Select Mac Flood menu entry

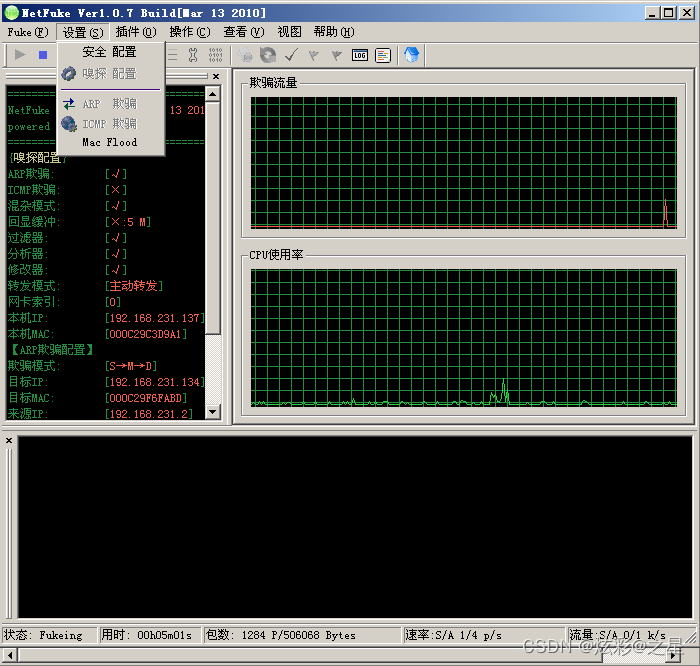pos(111,142)
